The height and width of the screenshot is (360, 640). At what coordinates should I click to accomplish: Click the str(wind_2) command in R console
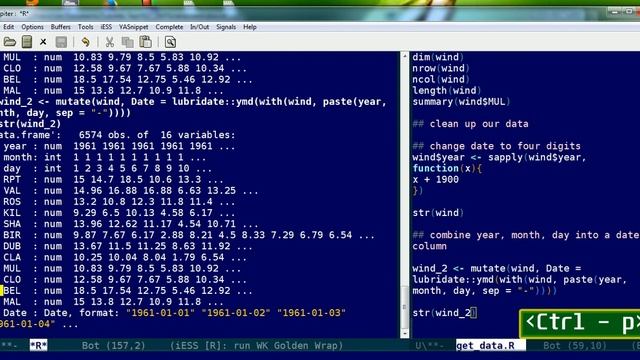coord(31,124)
